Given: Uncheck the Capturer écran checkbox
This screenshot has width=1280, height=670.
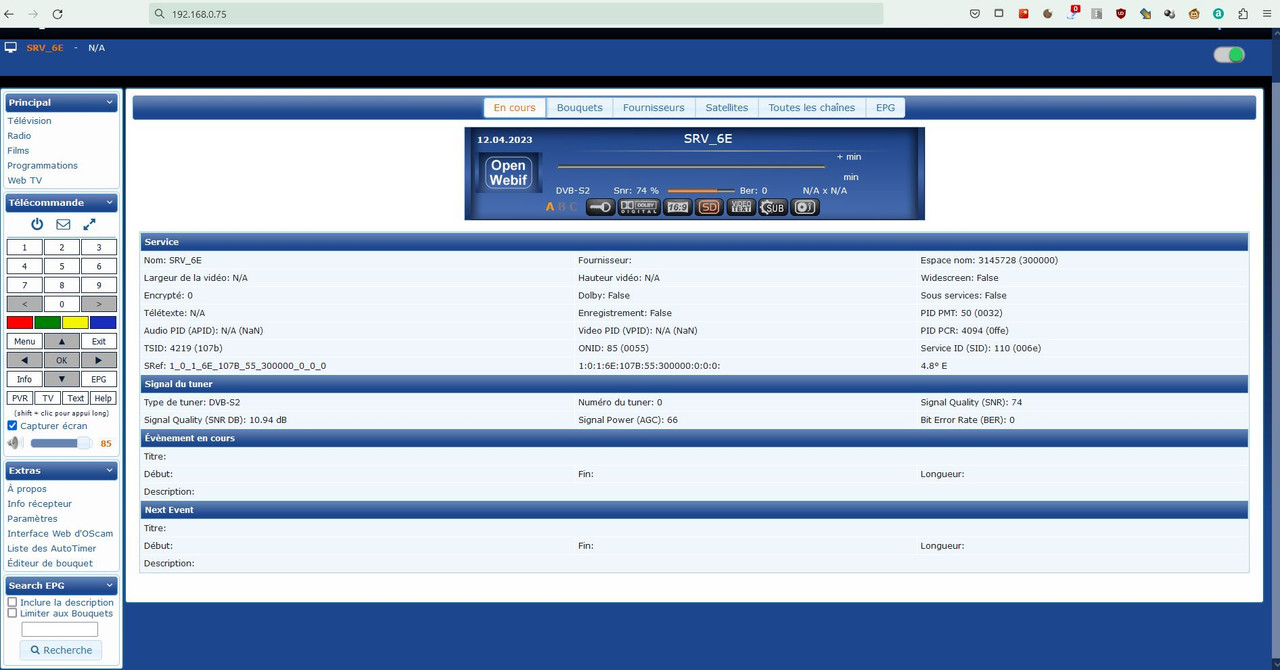Looking at the screenshot, I should tap(13, 426).
